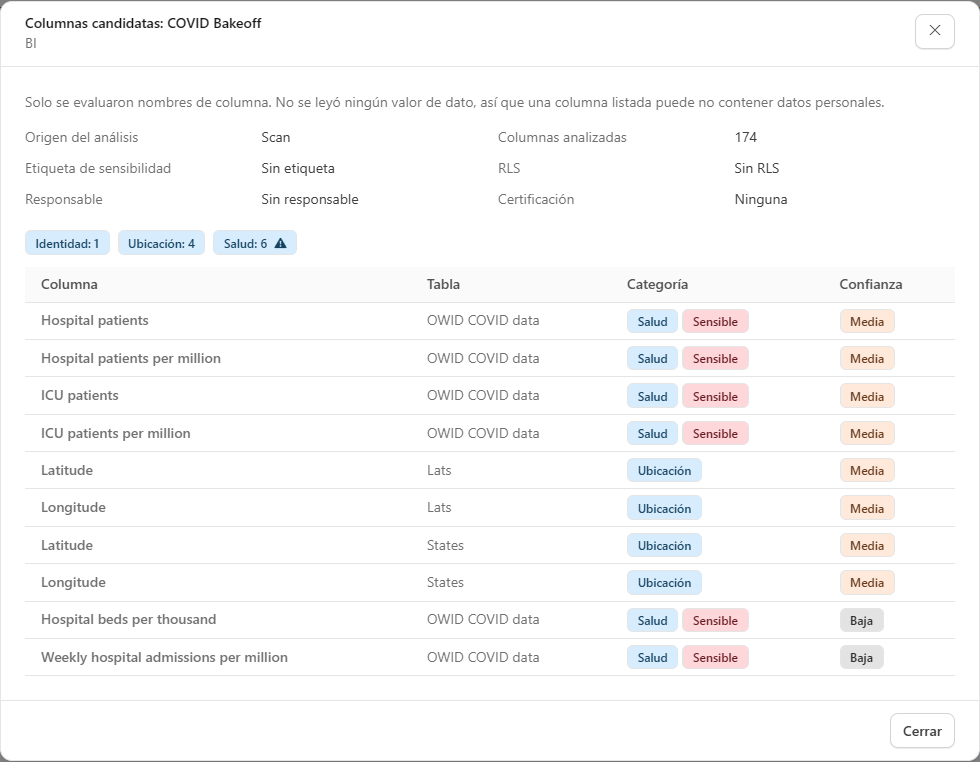Click the Ubicación badge in the Latitude Lats row
Screen dimensions: 980x762
click(664, 471)
